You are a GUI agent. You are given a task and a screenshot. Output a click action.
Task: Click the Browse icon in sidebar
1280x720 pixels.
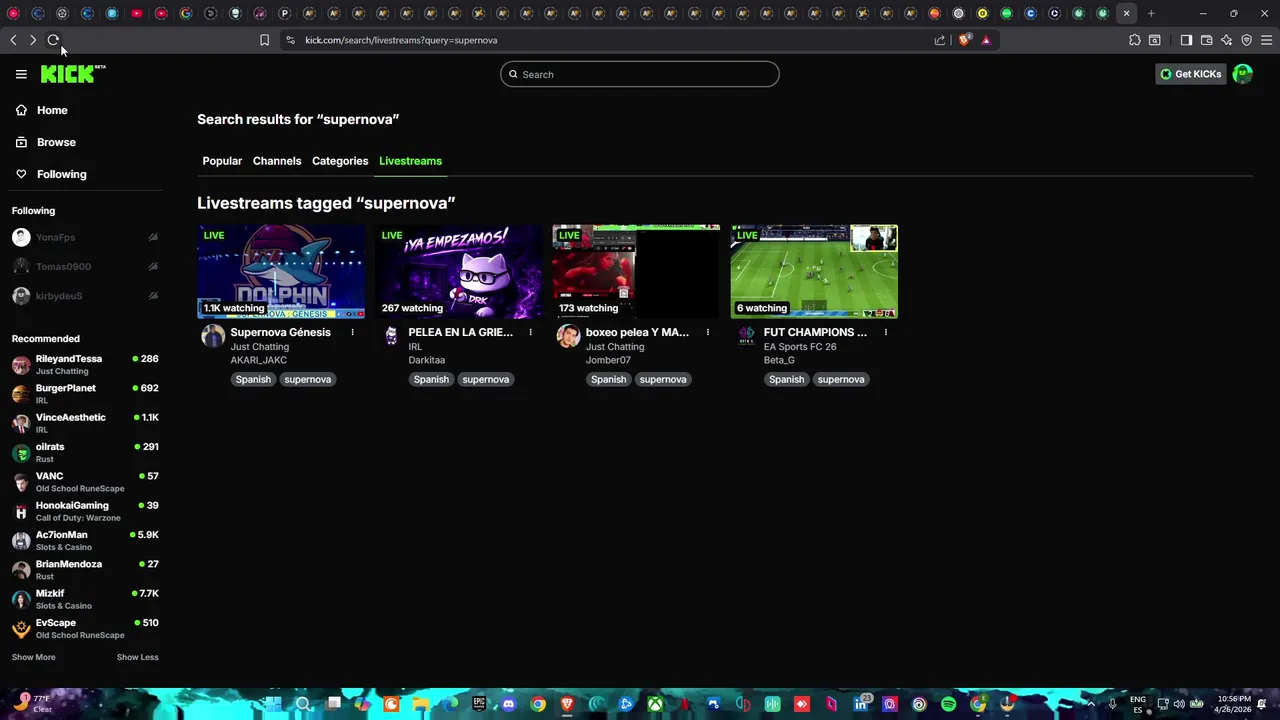point(21,142)
